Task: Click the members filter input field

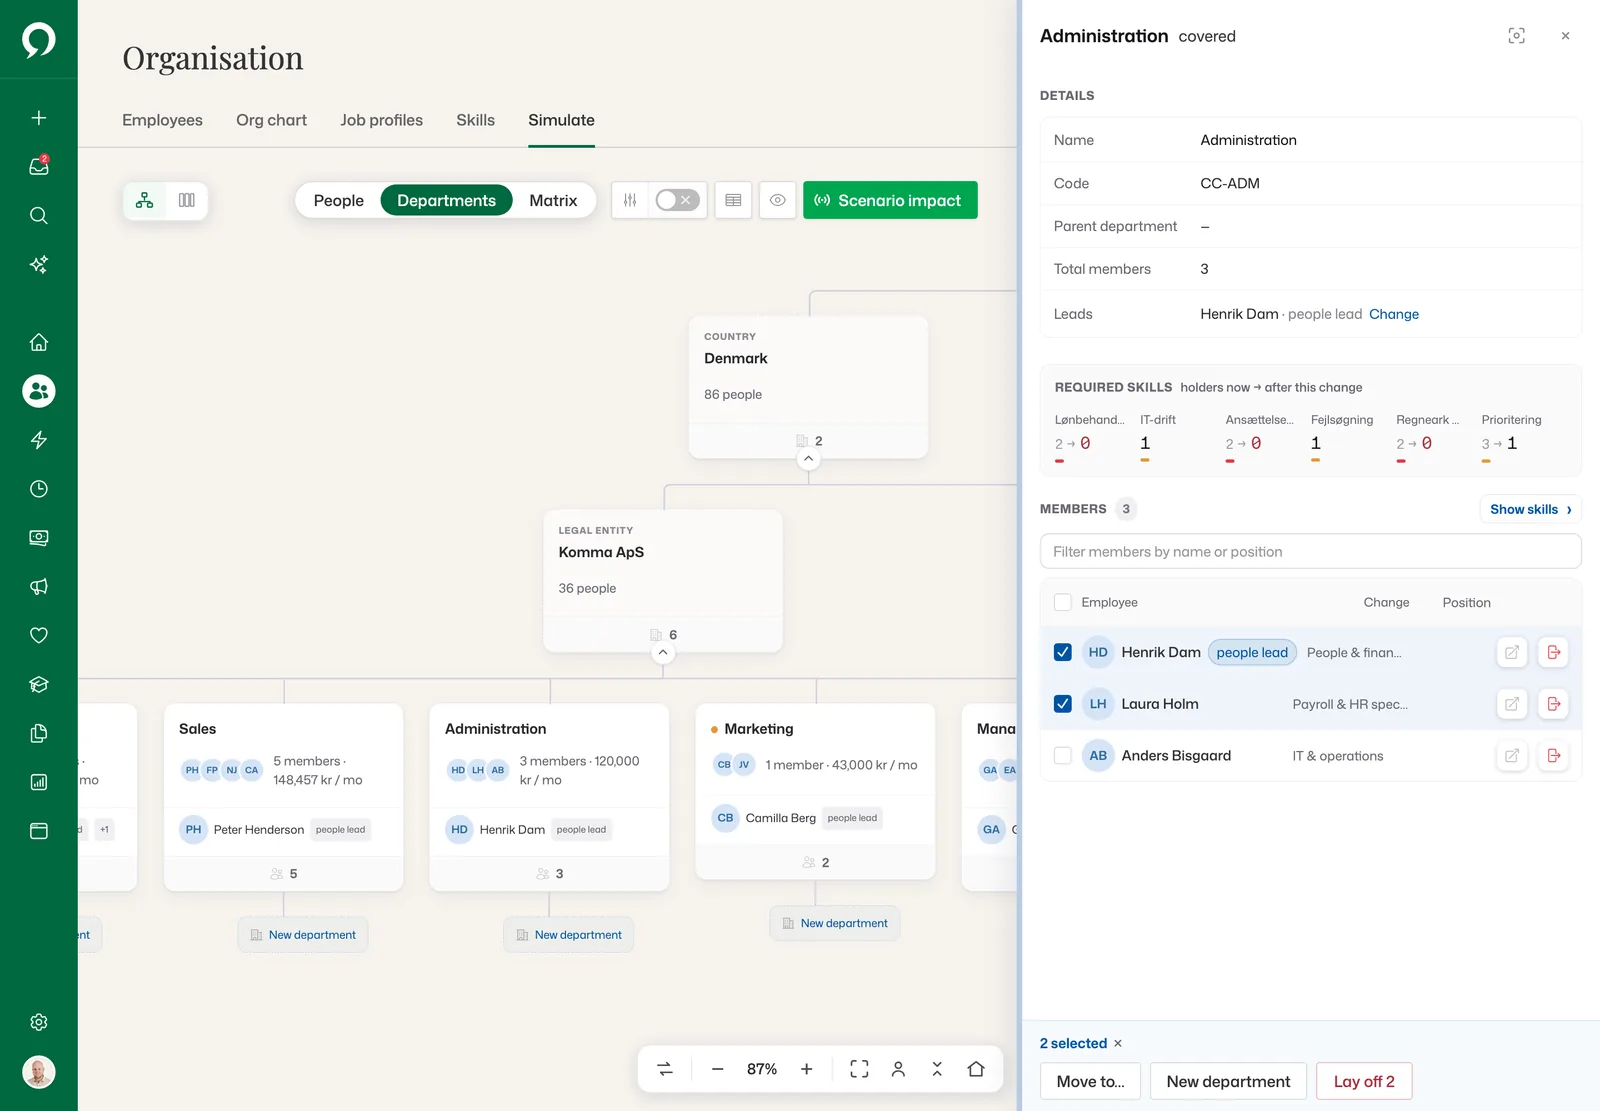Action: (1310, 551)
